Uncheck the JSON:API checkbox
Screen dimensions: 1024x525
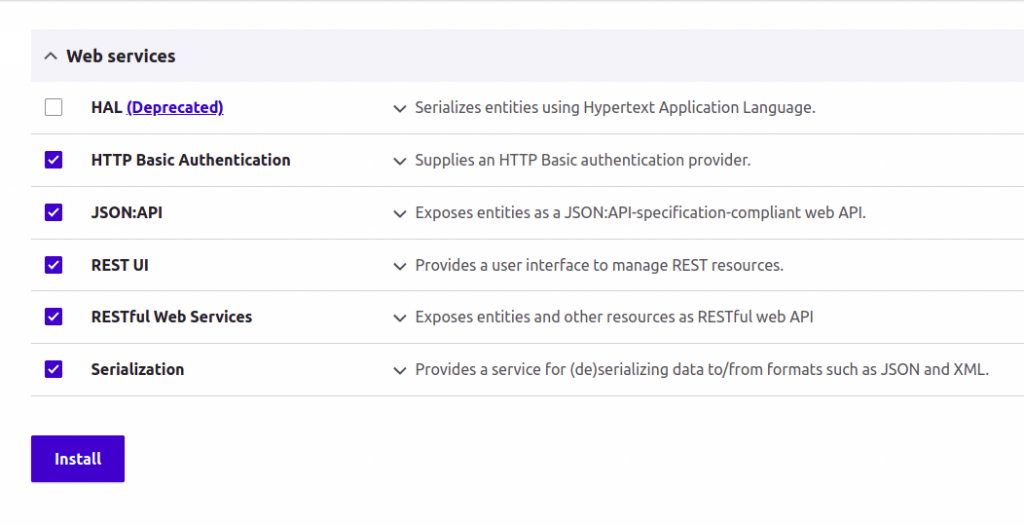[x=54, y=212]
